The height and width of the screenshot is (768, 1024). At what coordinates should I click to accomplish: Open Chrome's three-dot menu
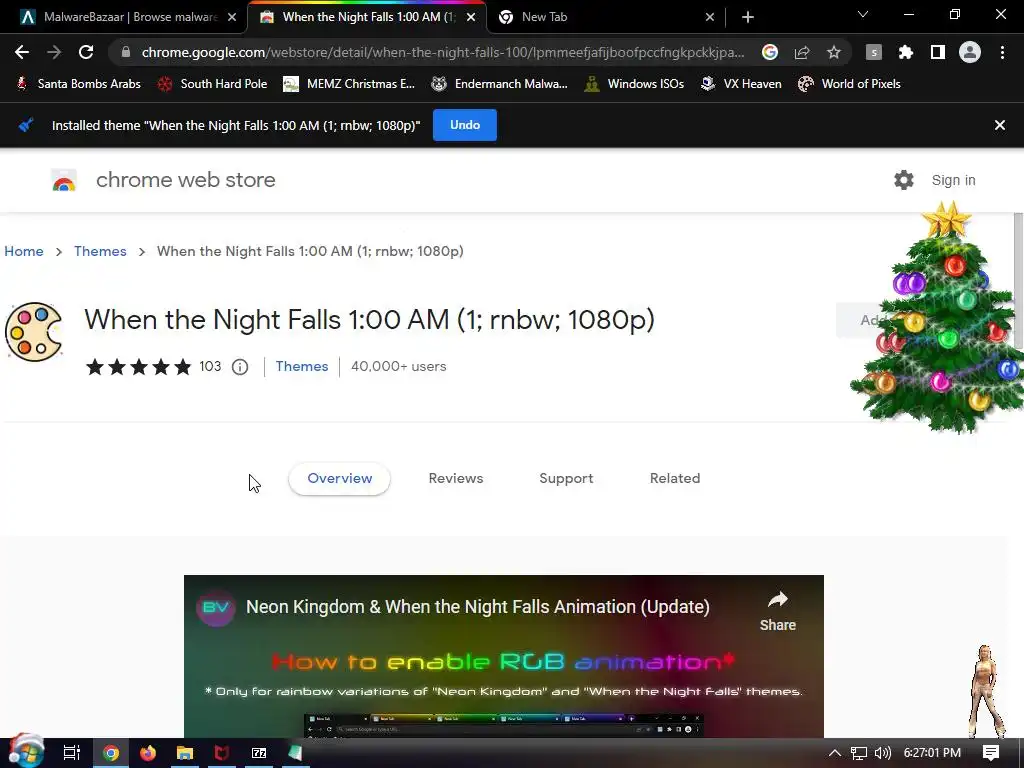1002,52
